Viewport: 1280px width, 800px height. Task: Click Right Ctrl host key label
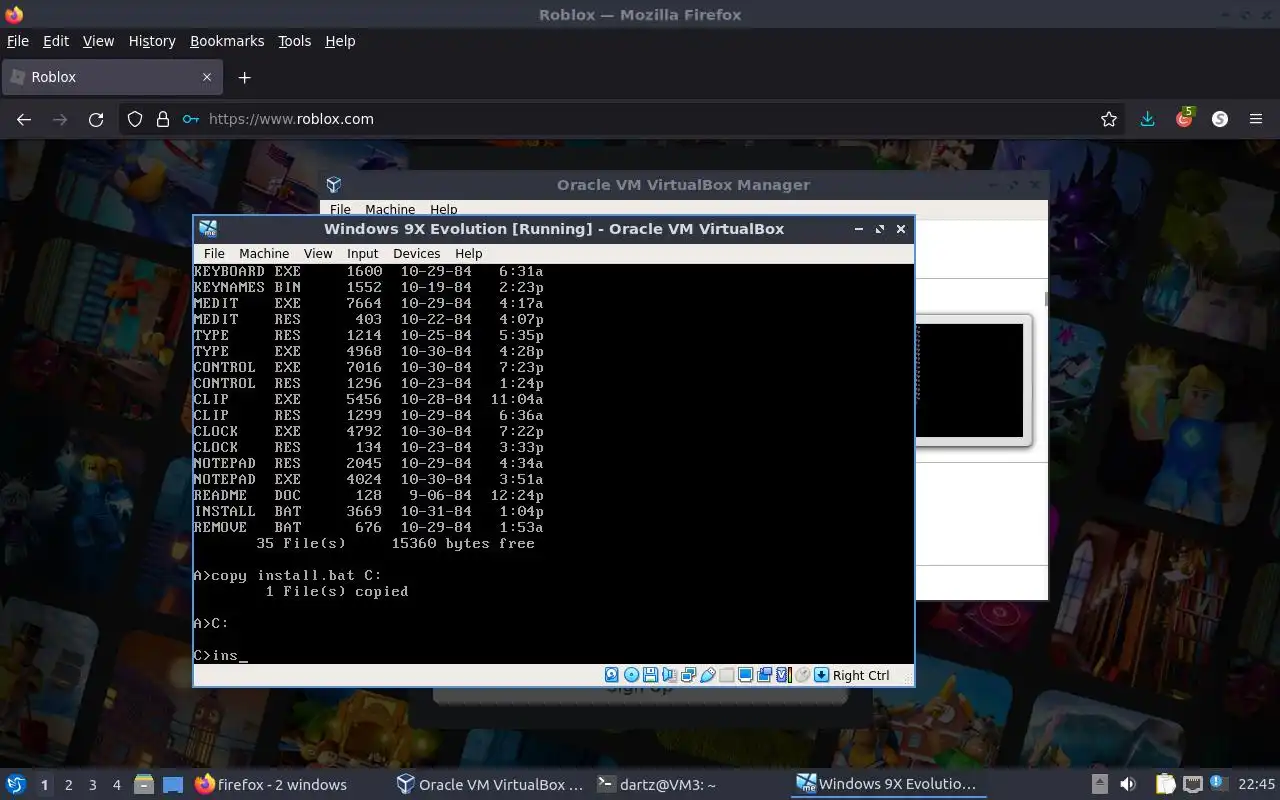pyautogui.click(x=861, y=675)
